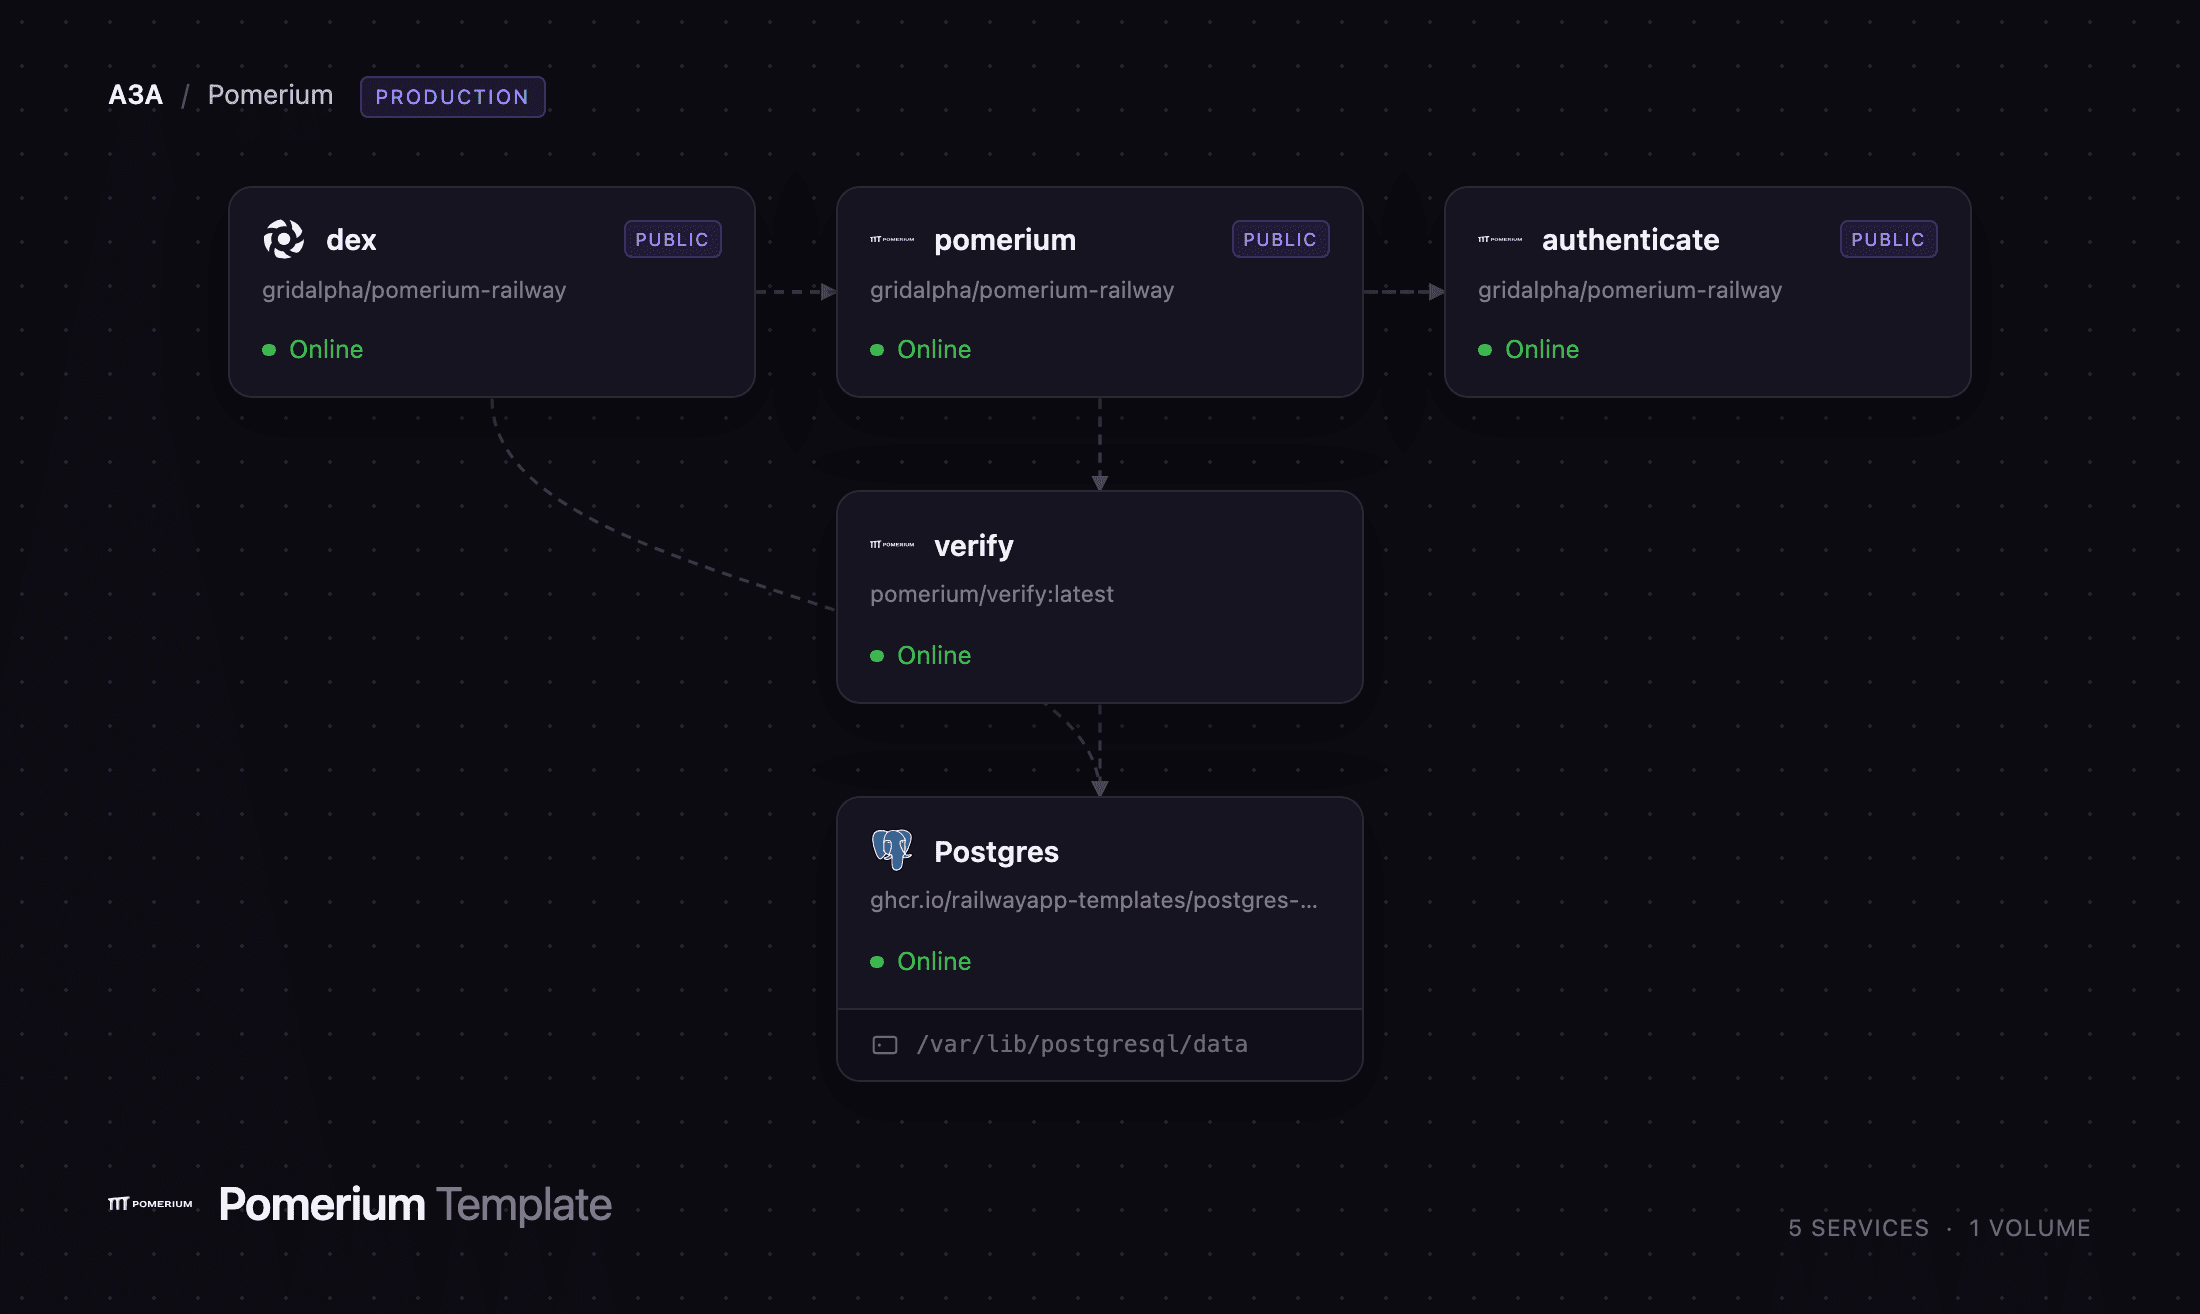Click the PRODUCTION environment badge
The image size is (2200, 1314).
point(452,97)
